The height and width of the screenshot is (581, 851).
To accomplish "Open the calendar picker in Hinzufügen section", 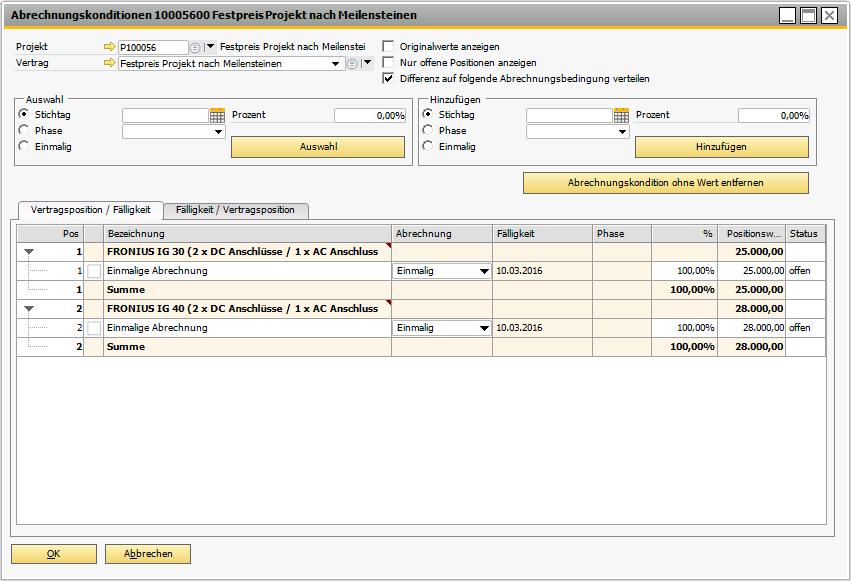I will (621, 115).
